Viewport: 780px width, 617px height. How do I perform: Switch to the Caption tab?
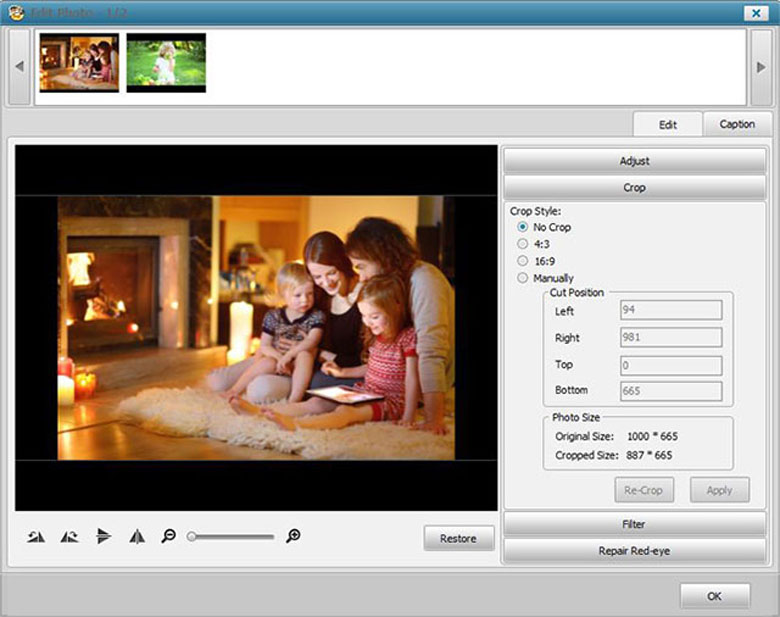737,124
